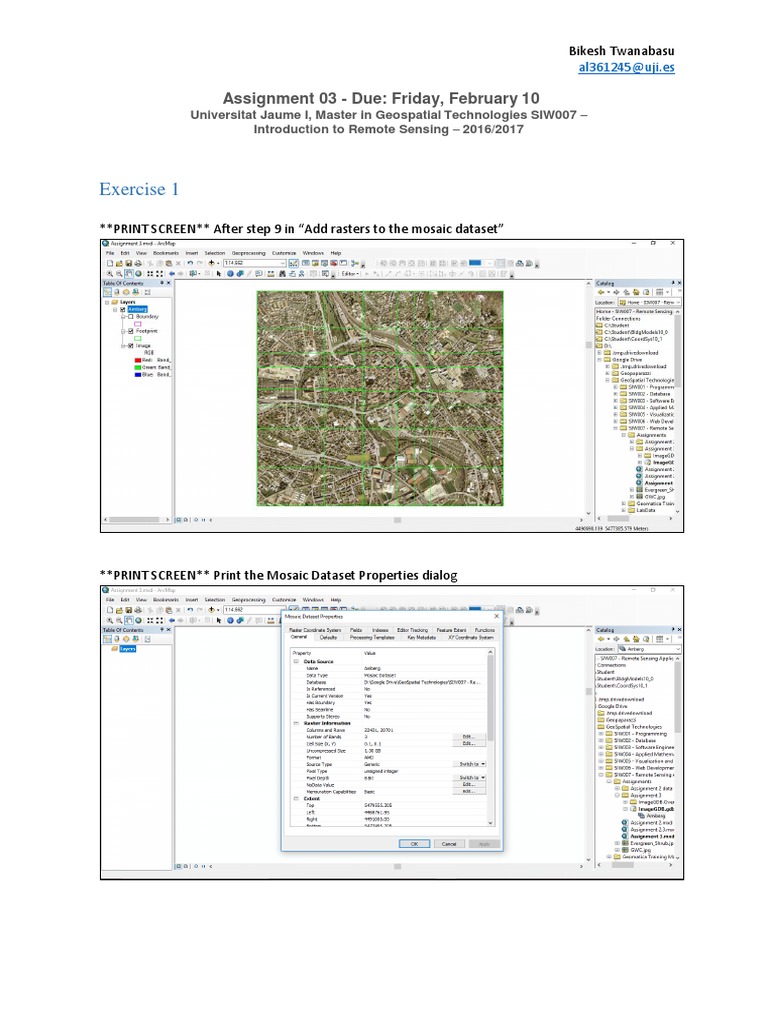768x1024 pixels.
Task: Click Edit button for NoData Value
Action: point(469,784)
